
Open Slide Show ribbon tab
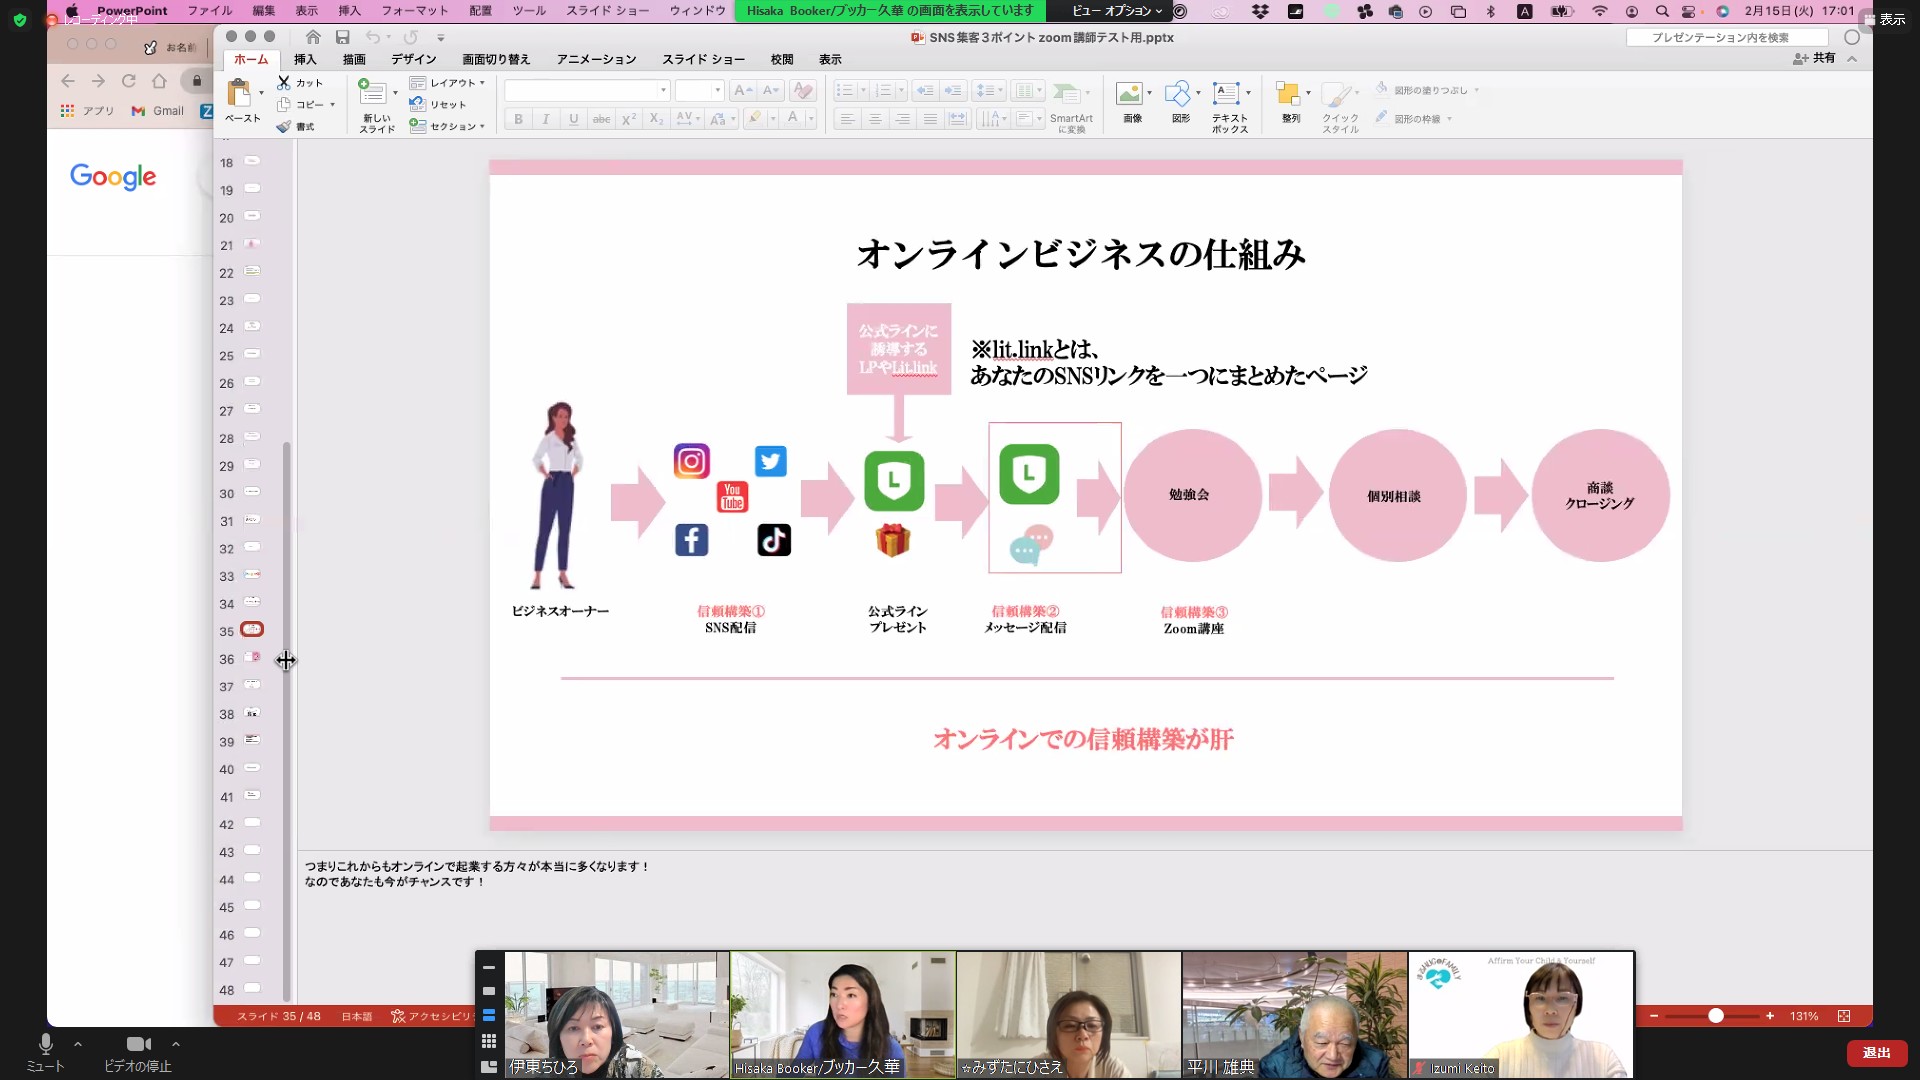[703, 59]
